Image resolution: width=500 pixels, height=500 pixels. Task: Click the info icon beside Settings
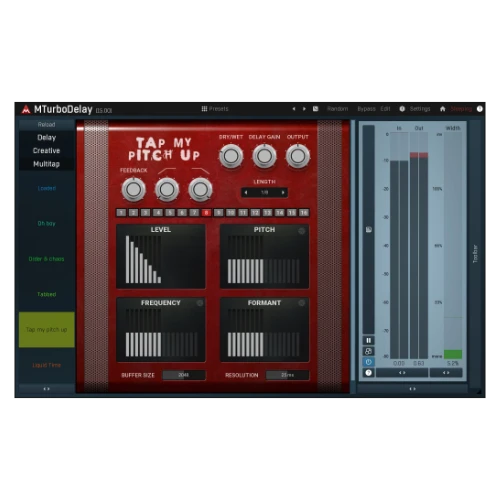402,109
